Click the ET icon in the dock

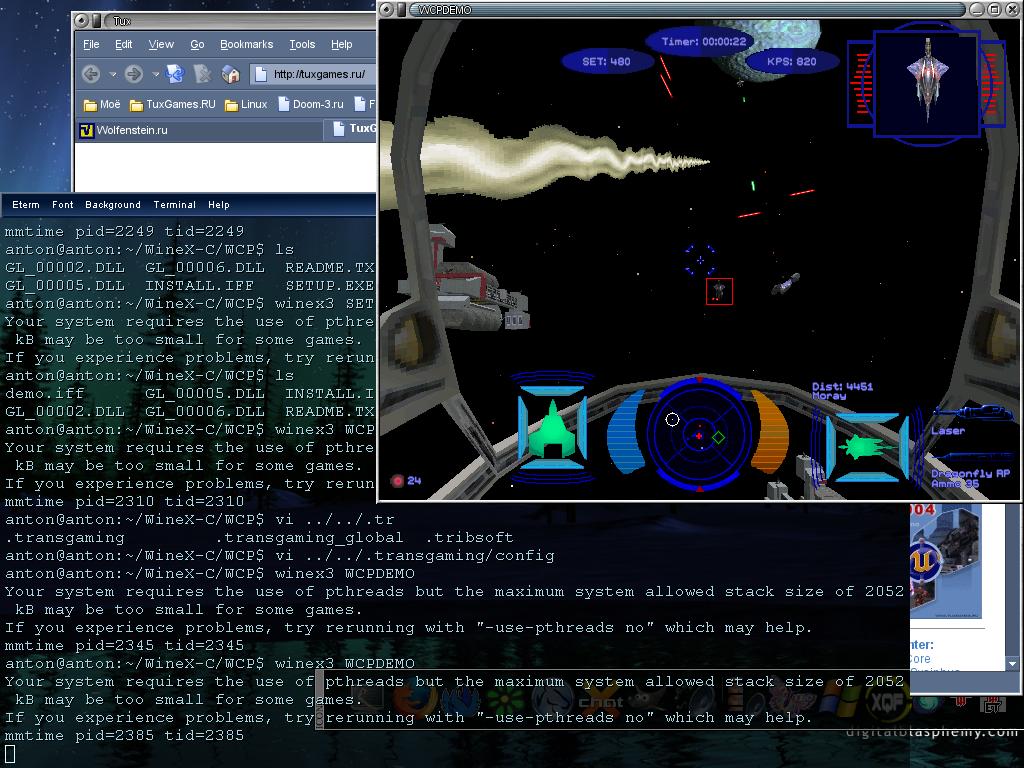pyautogui.click(x=992, y=706)
